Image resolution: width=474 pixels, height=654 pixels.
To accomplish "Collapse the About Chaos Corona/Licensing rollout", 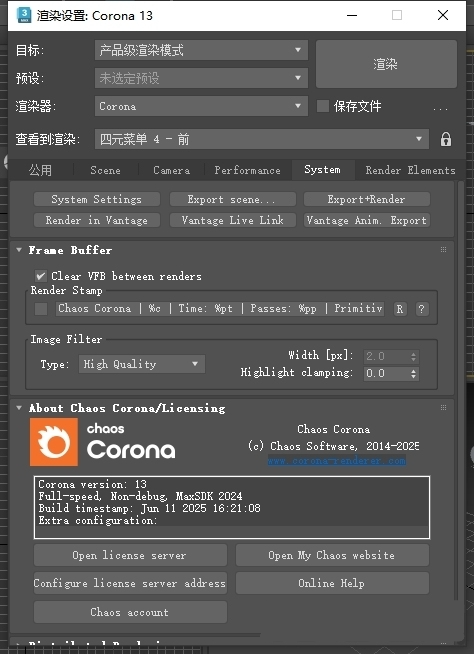I will pos(19,407).
